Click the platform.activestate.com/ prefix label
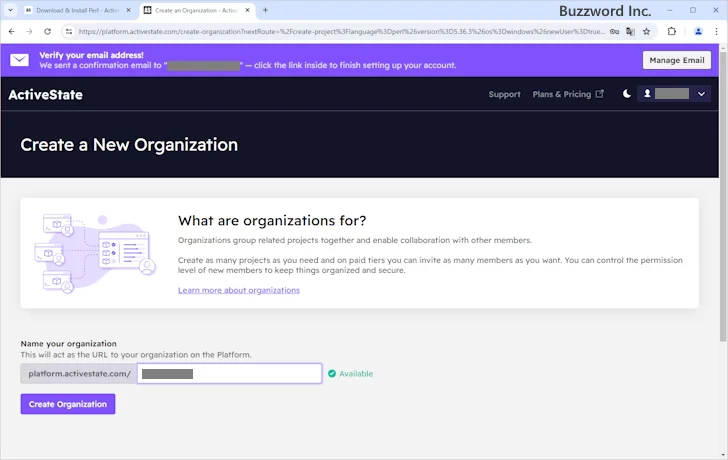The width and height of the screenshot is (728, 460). (79, 374)
